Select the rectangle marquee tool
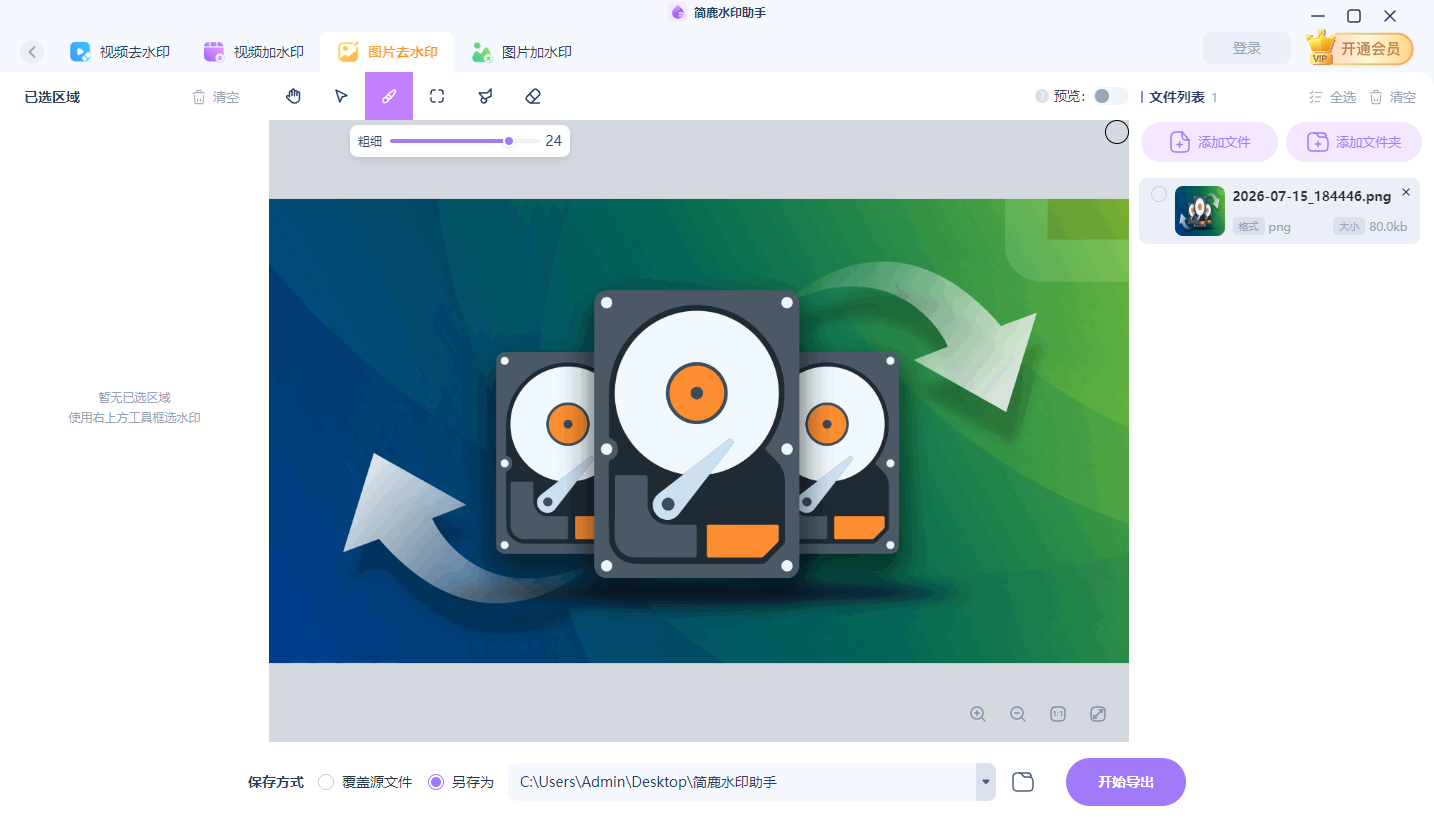The width and height of the screenshot is (1434, 822). pyautogui.click(x=437, y=96)
